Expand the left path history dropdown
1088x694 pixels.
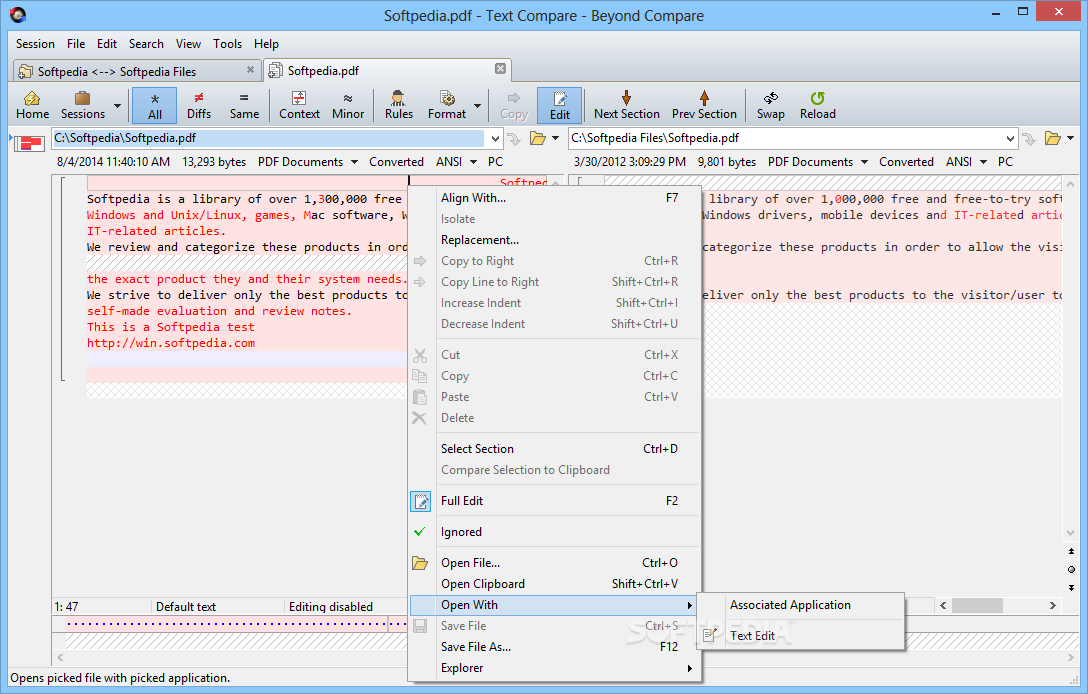click(495, 138)
